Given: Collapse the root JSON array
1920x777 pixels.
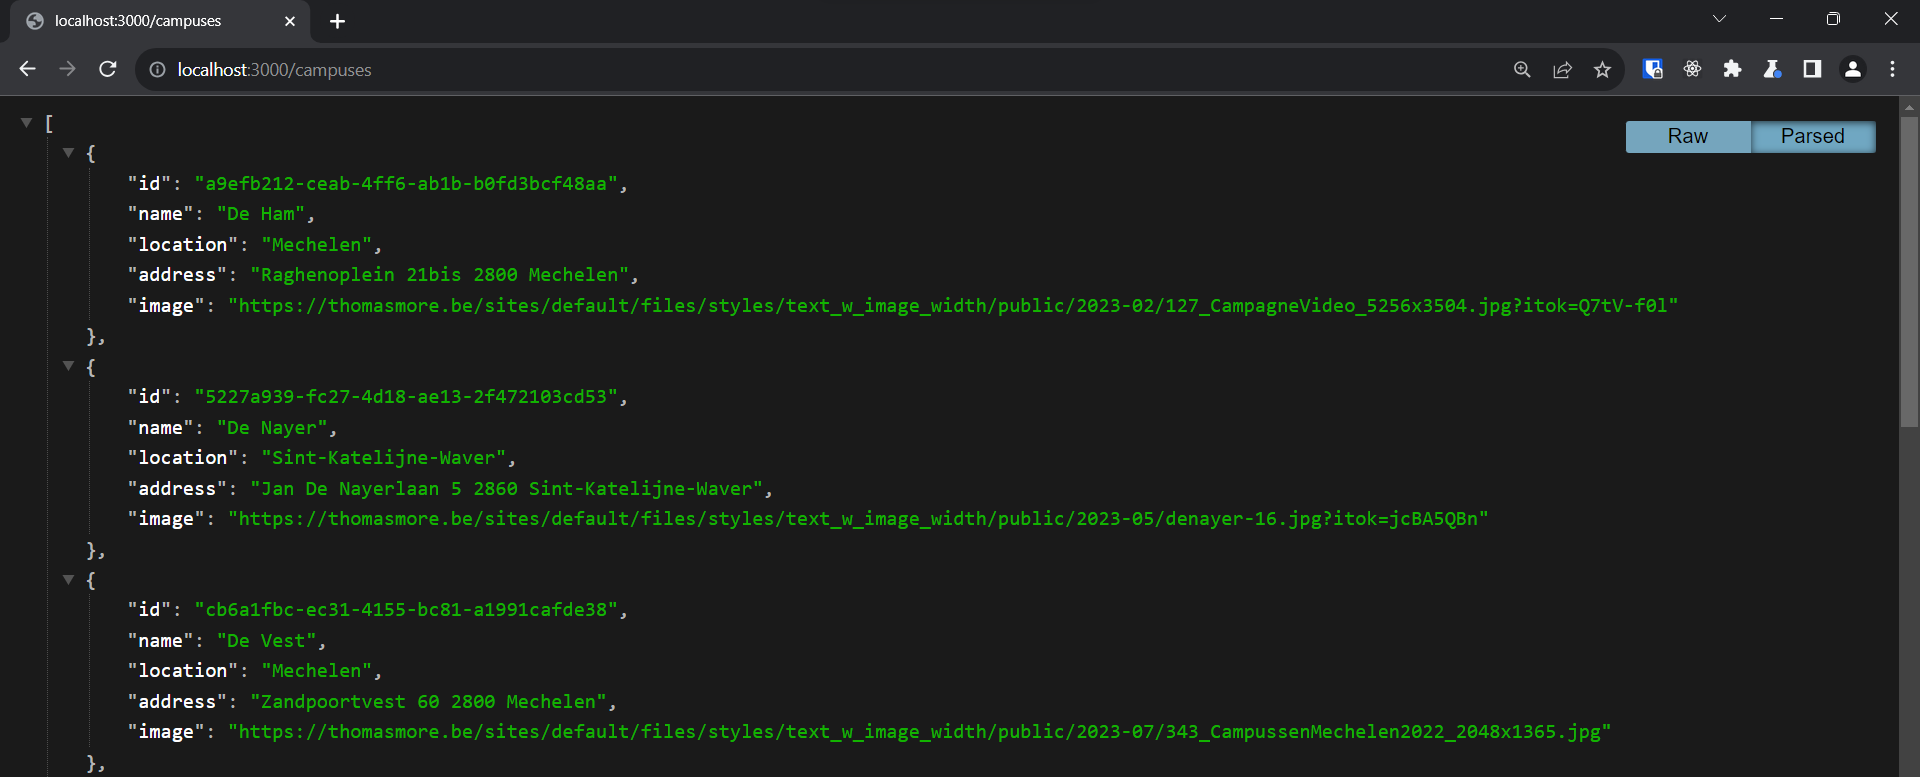Looking at the screenshot, I should point(27,123).
